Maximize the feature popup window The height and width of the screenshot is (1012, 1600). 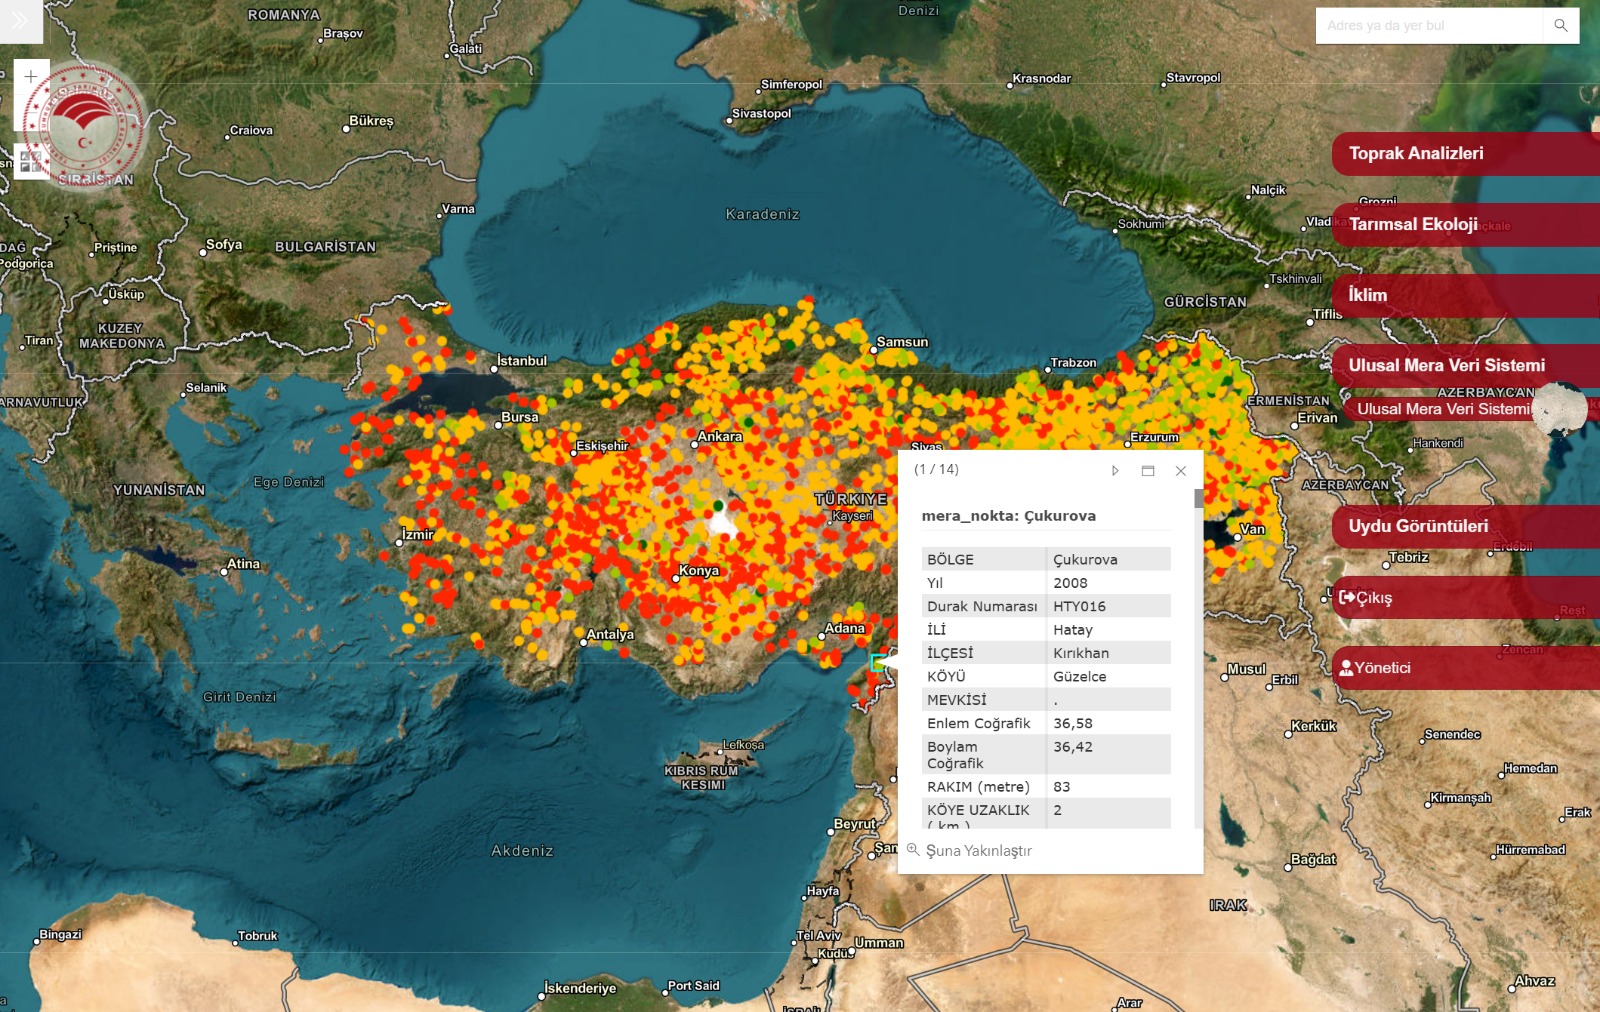[1148, 471]
